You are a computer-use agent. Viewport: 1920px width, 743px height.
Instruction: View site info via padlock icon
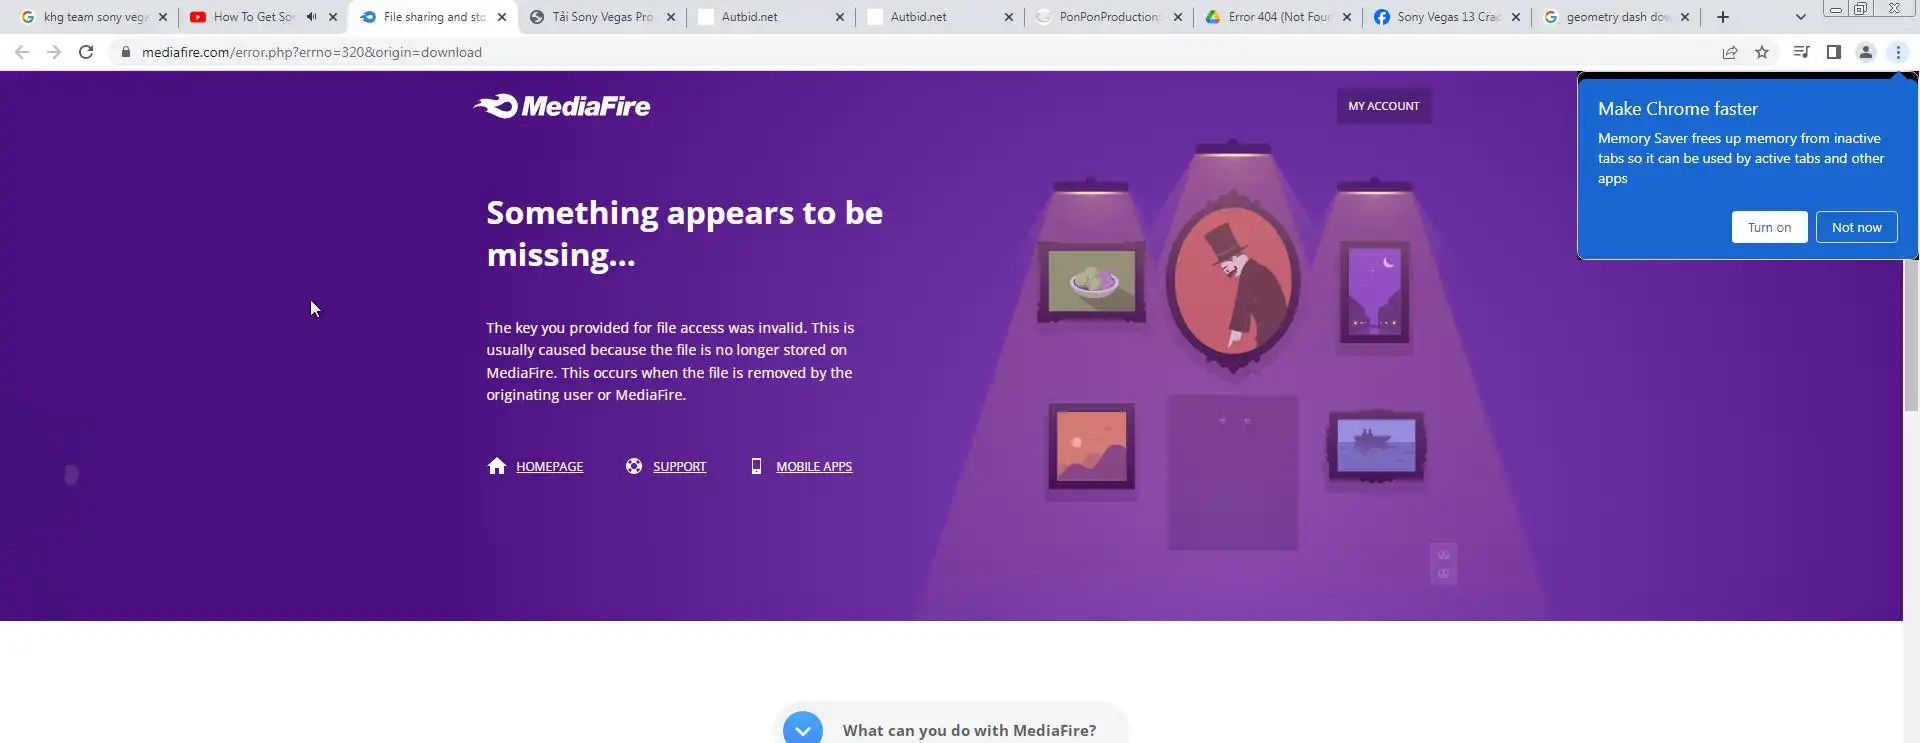125,52
